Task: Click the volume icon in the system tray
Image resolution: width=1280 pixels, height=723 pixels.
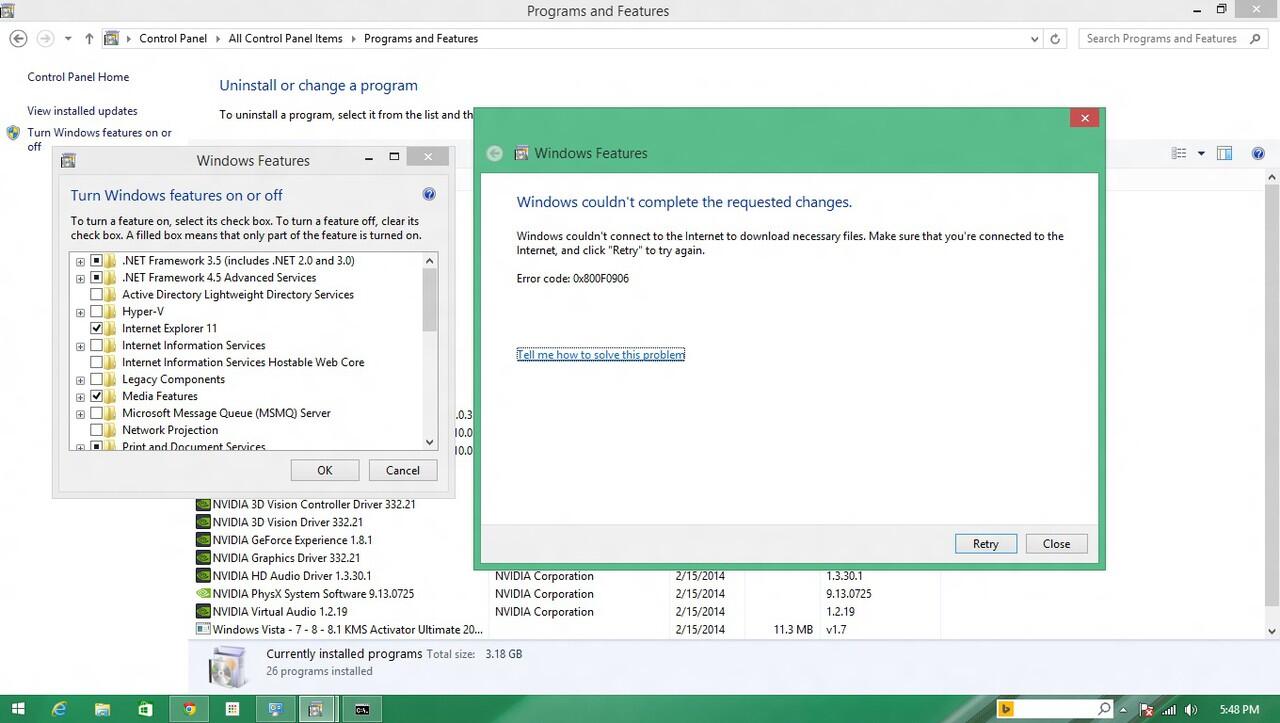Action: (x=1192, y=709)
